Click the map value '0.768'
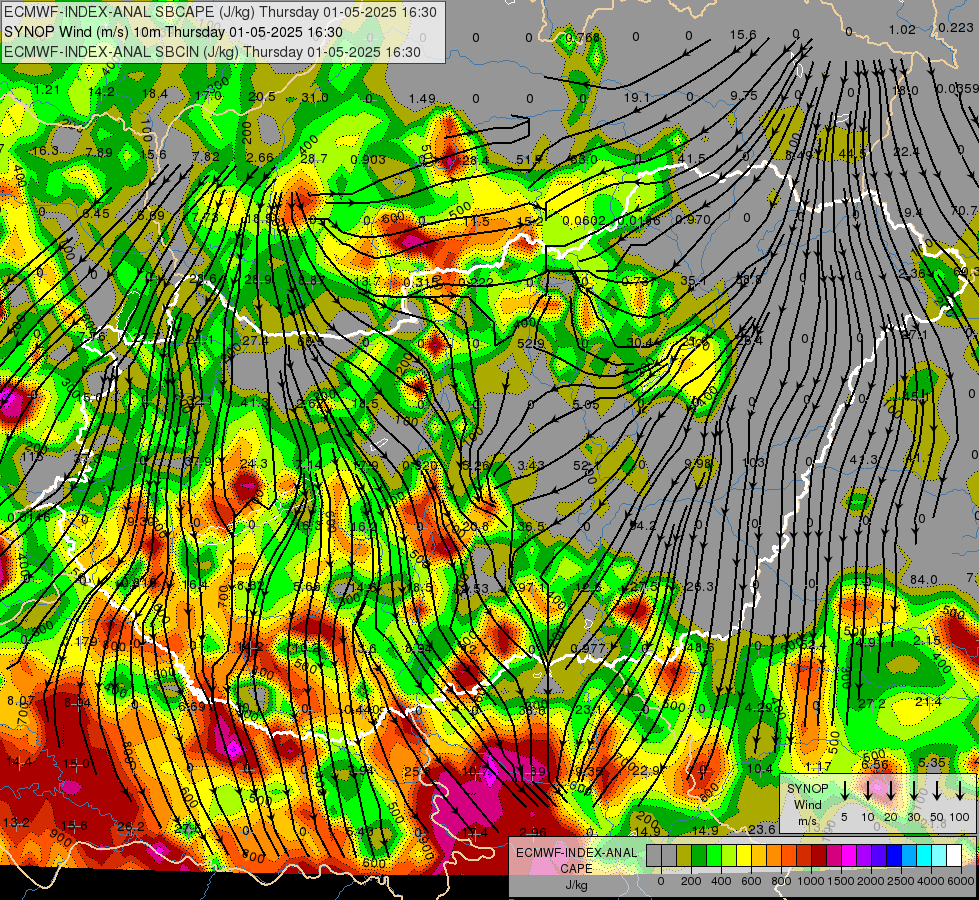The height and width of the screenshot is (900, 979). 582,37
